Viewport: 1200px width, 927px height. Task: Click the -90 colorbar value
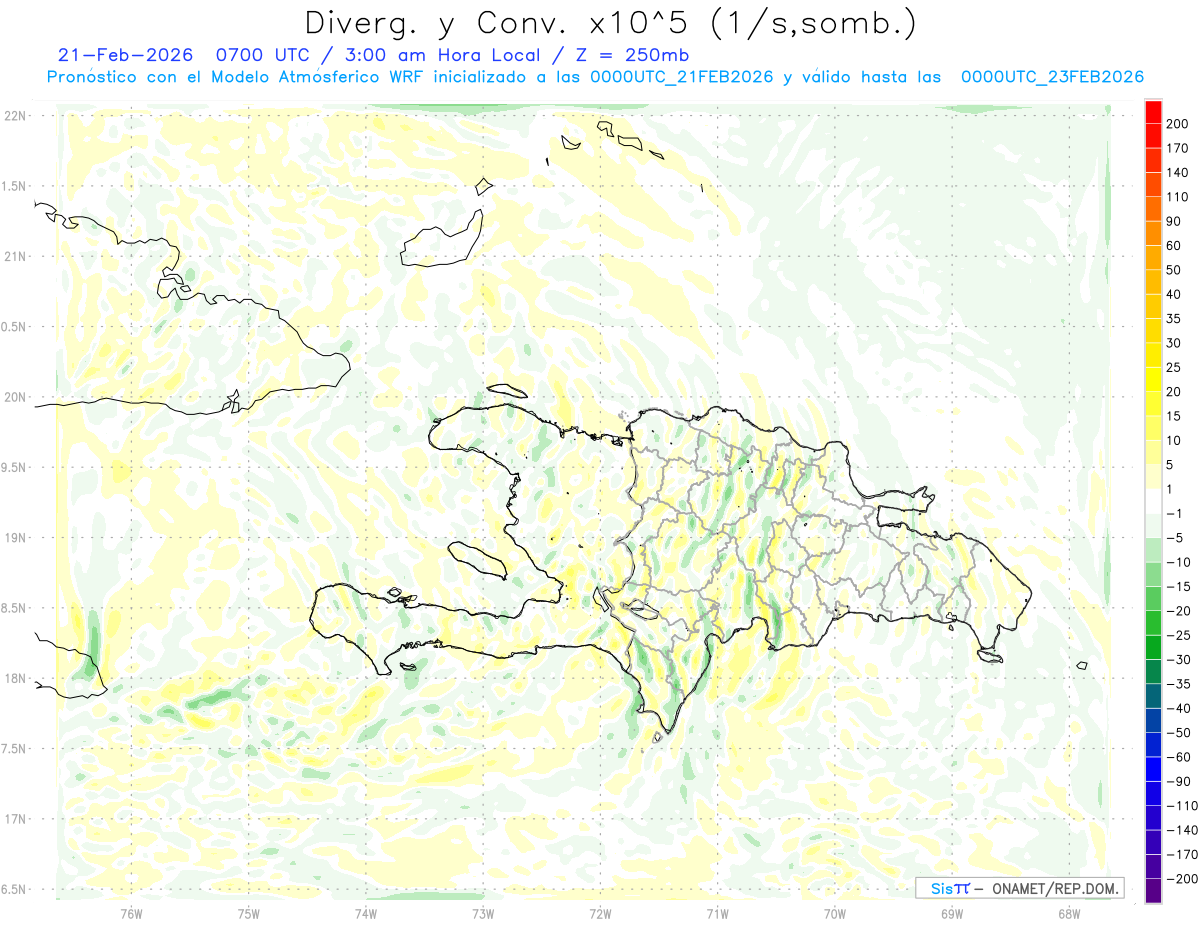1177,782
